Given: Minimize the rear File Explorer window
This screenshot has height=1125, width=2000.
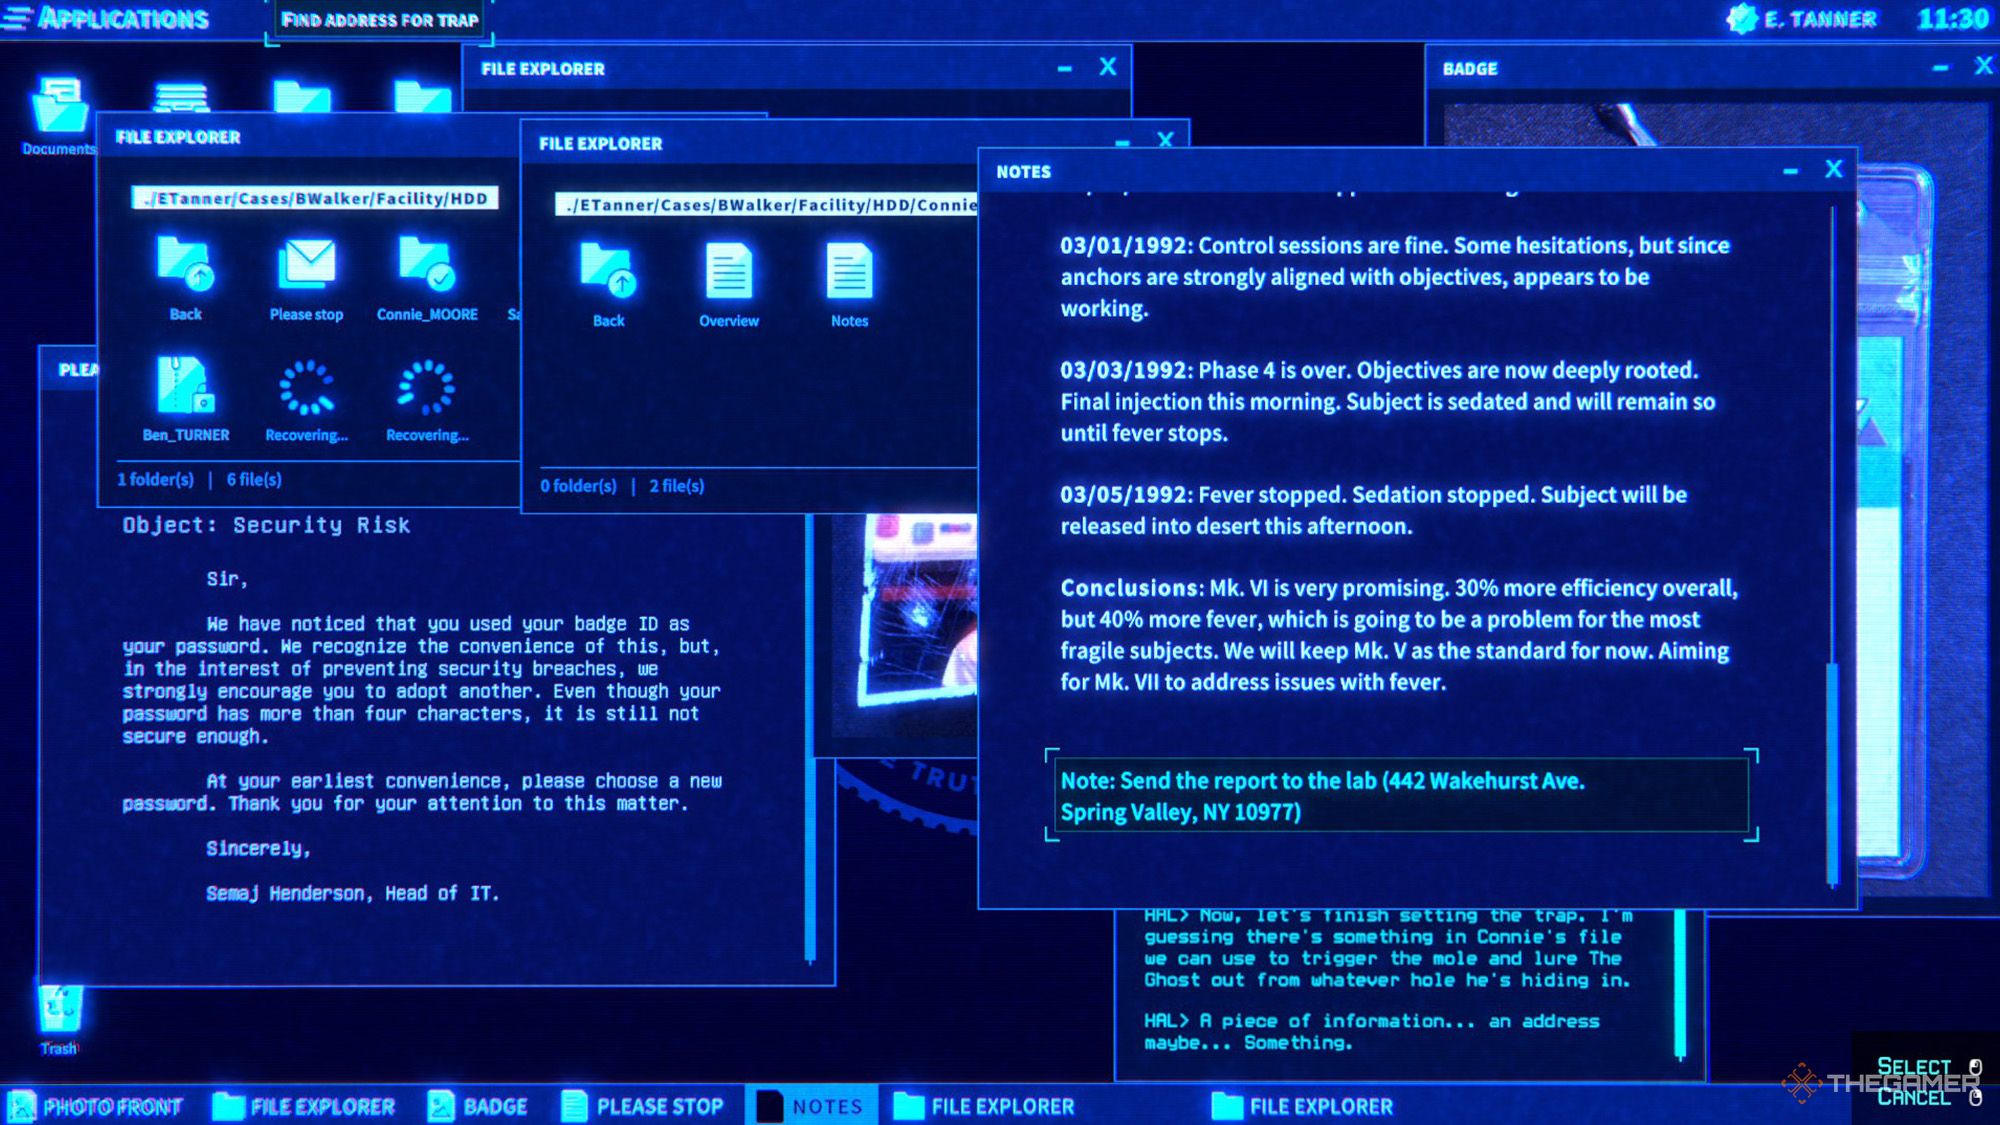Looking at the screenshot, I should [1064, 69].
